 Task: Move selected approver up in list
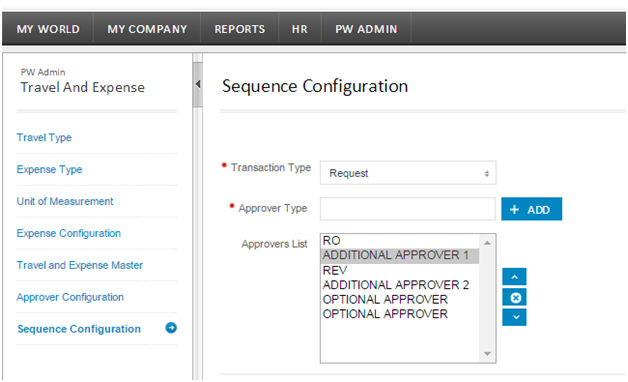(514, 277)
